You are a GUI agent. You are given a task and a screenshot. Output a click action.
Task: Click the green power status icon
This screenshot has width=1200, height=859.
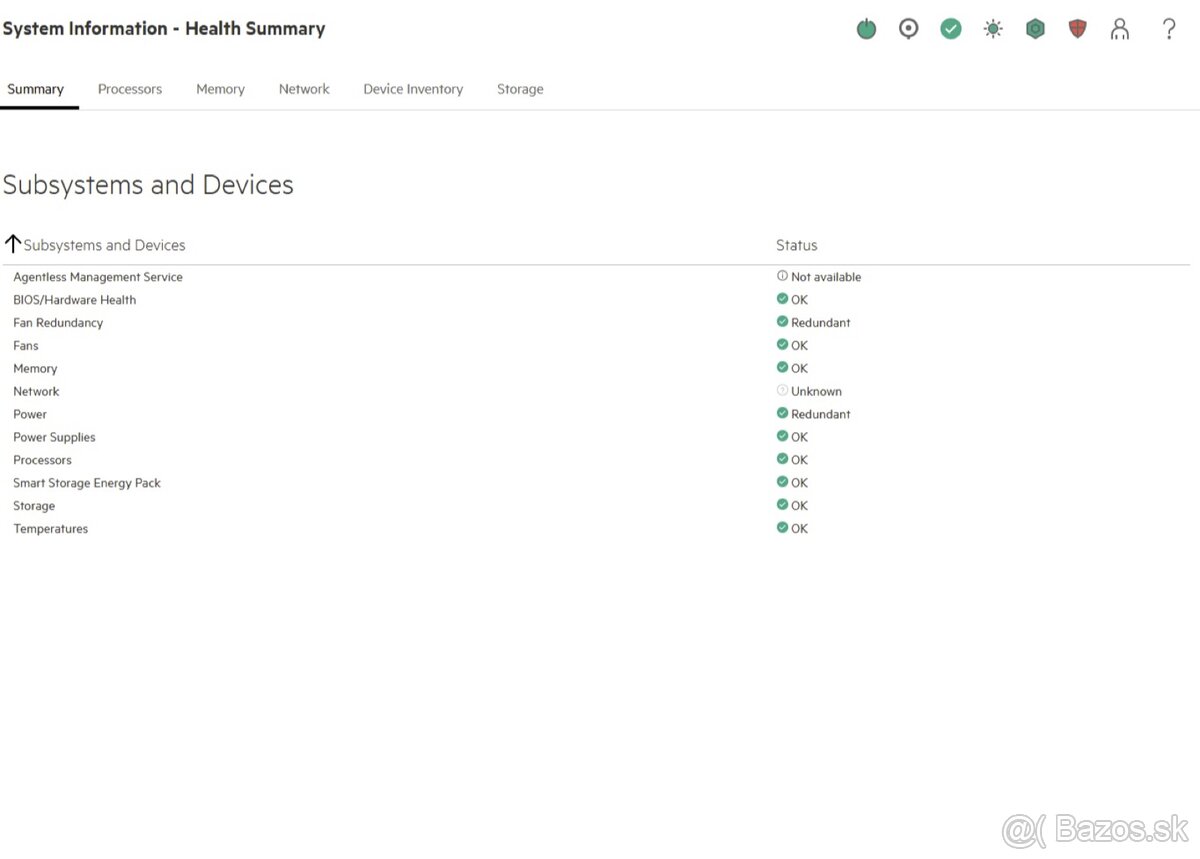point(866,29)
